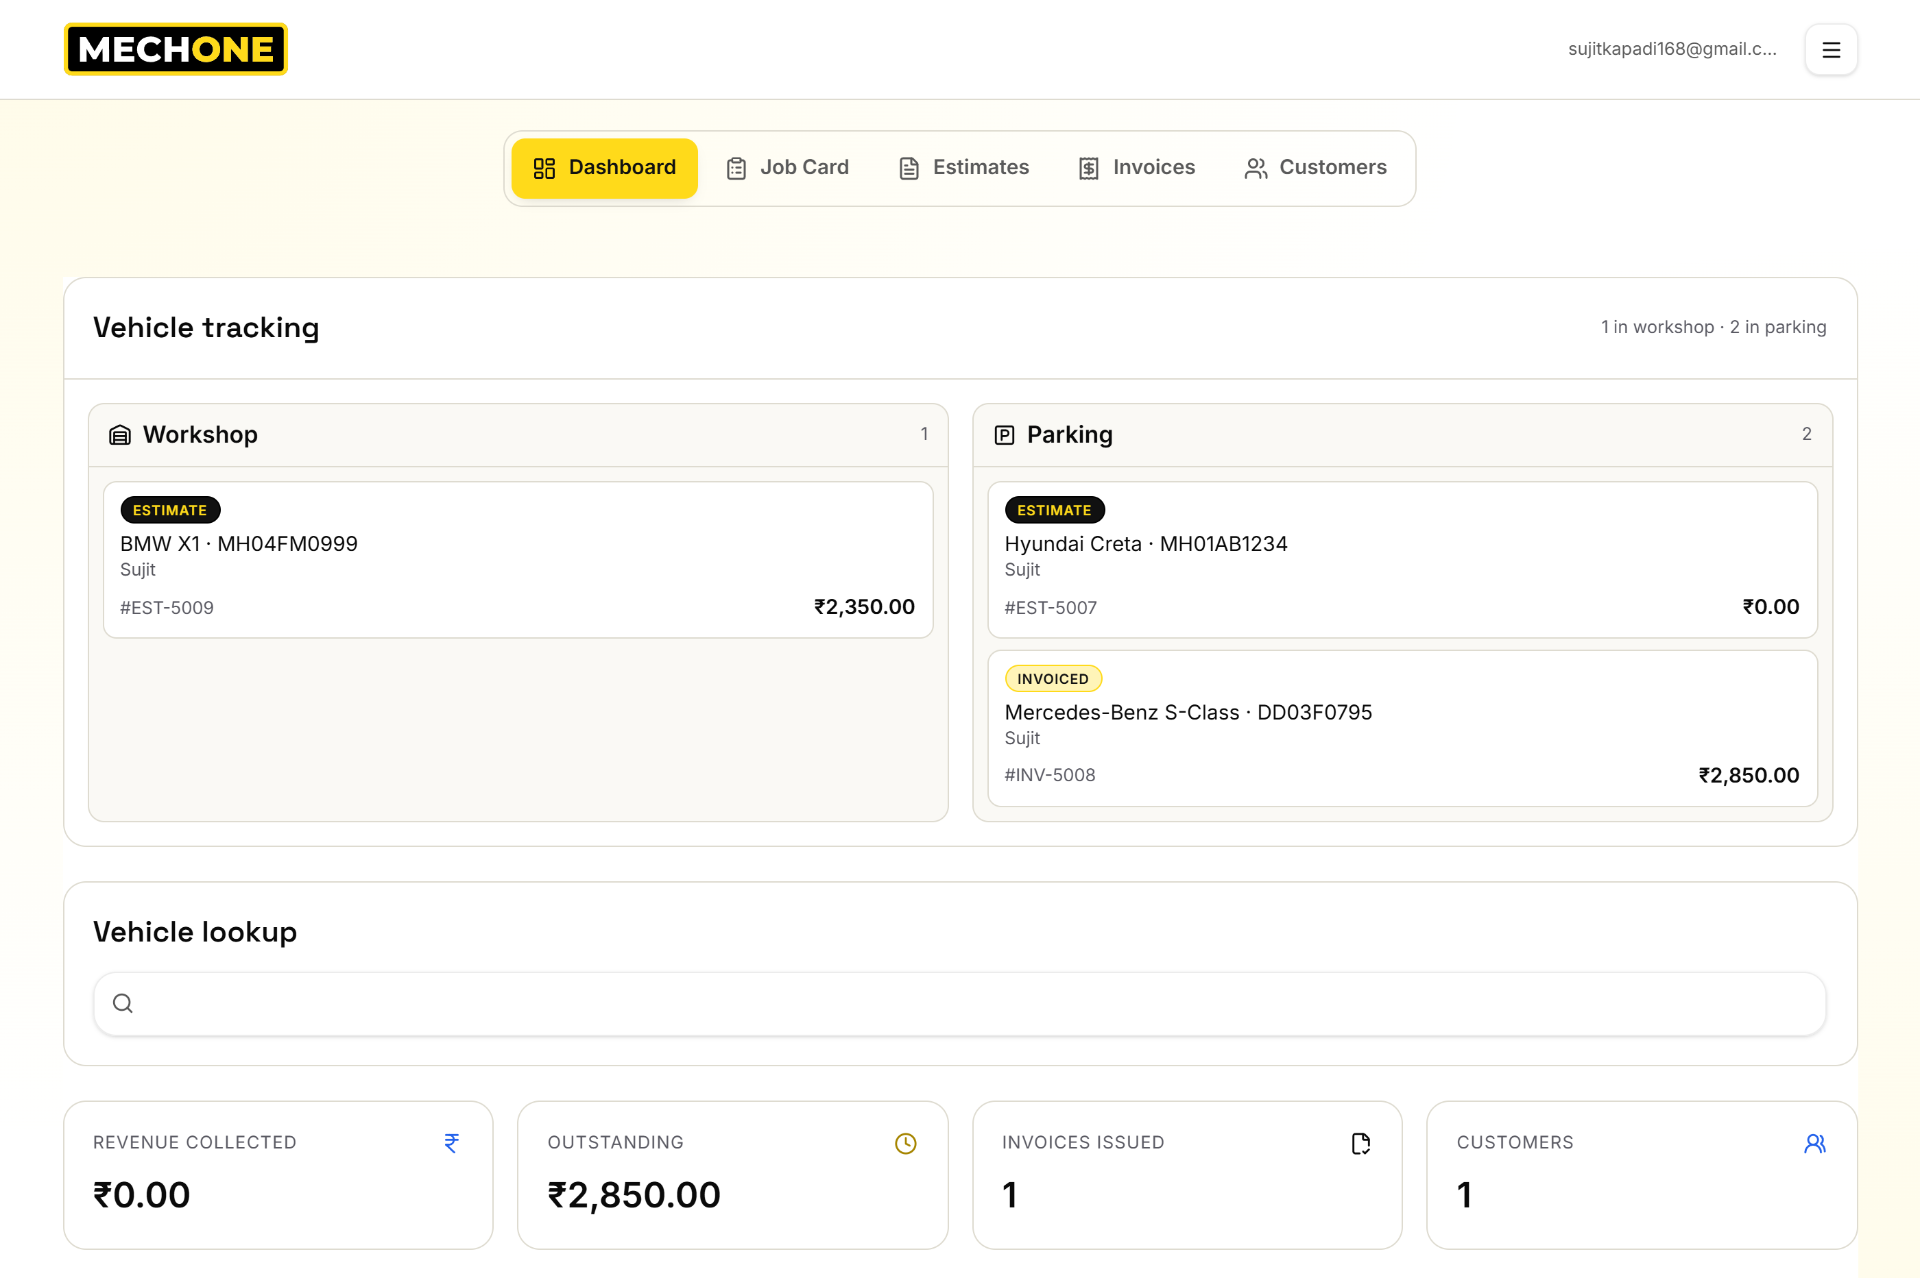The height and width of the screenshot is (1278, 1920).
Task: Click the #EST-5009 reference
Action: tap(167, 608)
